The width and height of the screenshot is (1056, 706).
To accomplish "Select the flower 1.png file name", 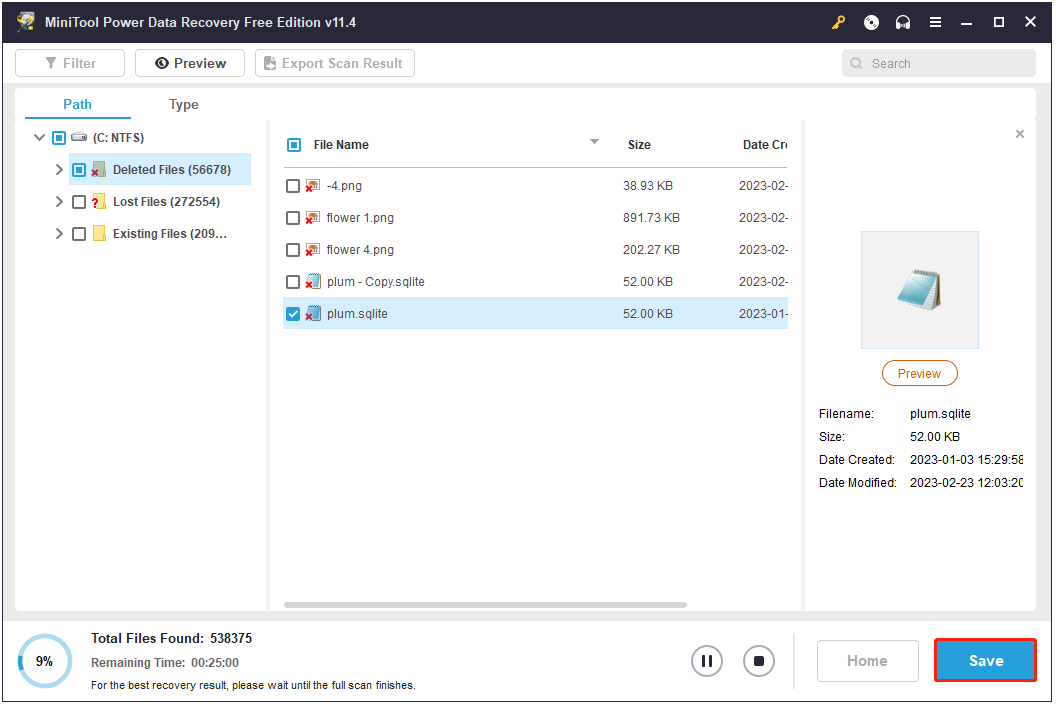I will click(360, 218).
